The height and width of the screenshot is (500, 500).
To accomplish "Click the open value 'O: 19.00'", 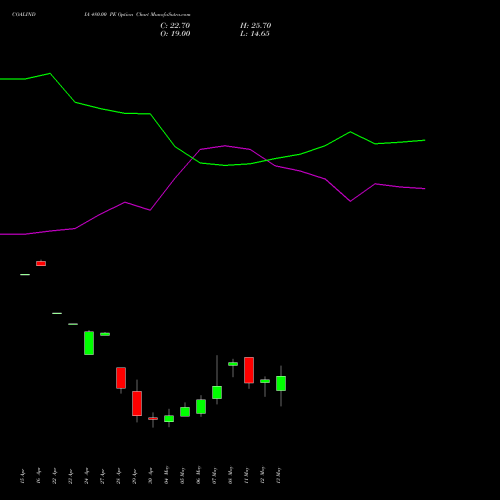I will coord(175,34).
